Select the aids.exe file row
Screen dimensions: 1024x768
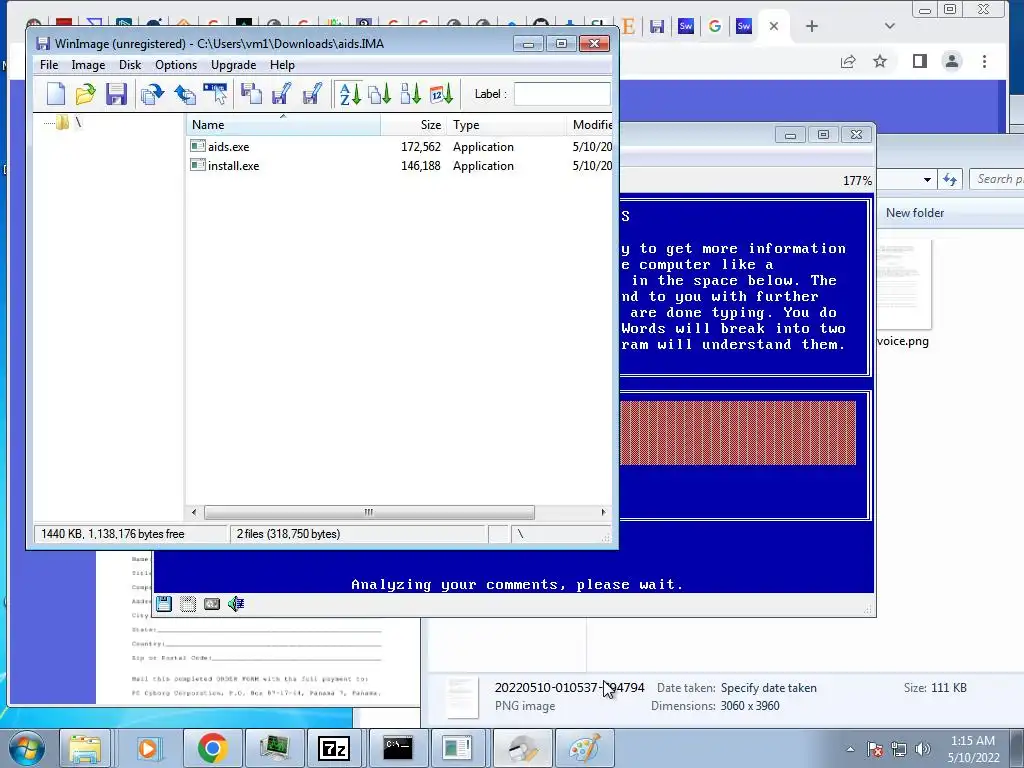[400, 147]
